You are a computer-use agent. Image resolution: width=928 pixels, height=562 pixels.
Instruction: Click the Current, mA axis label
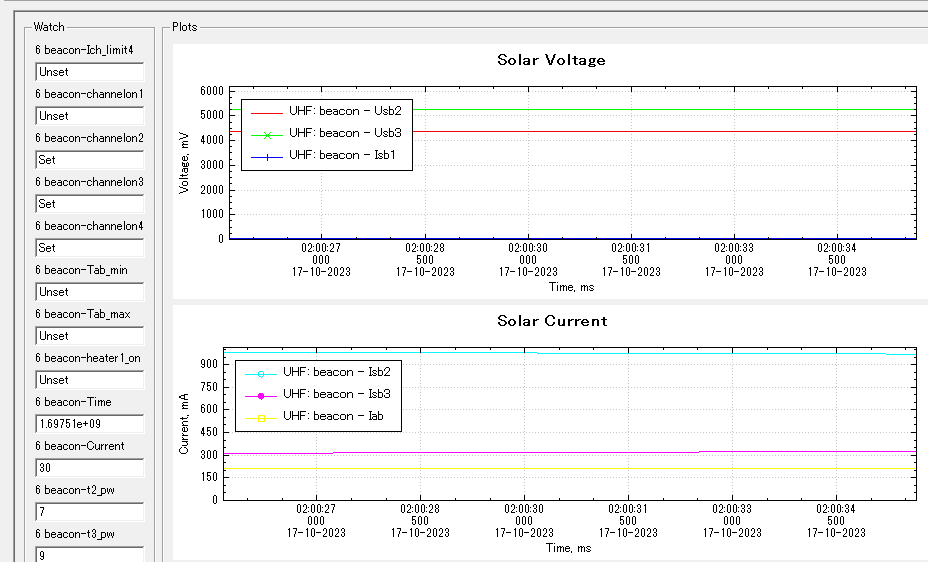pyautogui.click(x=184, y=424)
